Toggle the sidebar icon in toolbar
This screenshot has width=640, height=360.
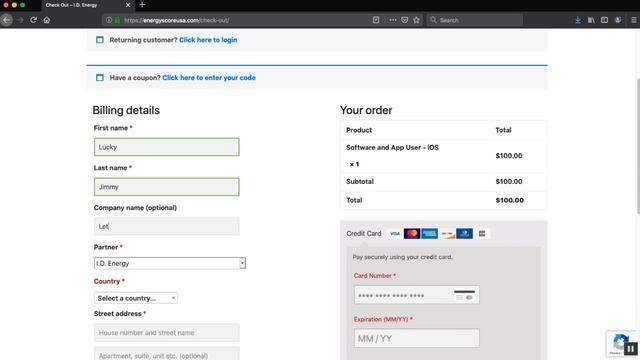click(604, 20)
